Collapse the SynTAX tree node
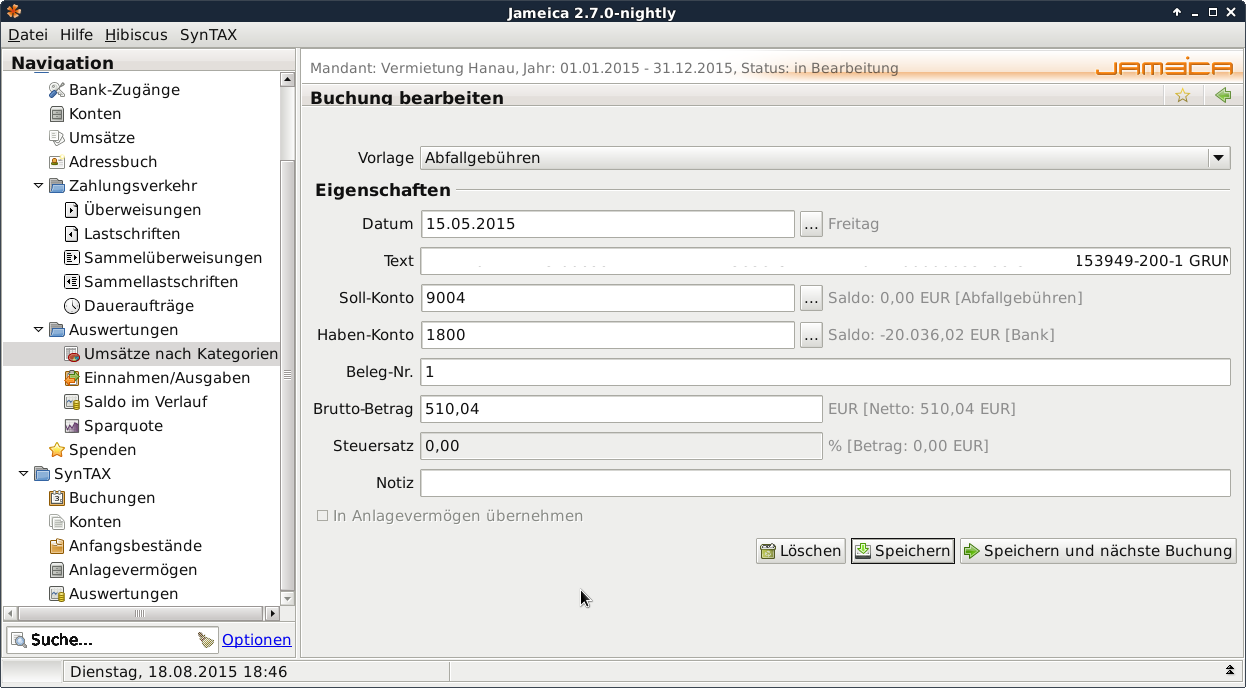The image size is (1246, 688). 24,474
